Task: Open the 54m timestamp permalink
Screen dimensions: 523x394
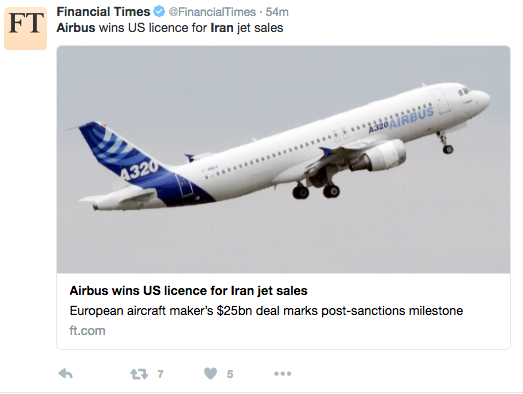Action: [277, 12]
